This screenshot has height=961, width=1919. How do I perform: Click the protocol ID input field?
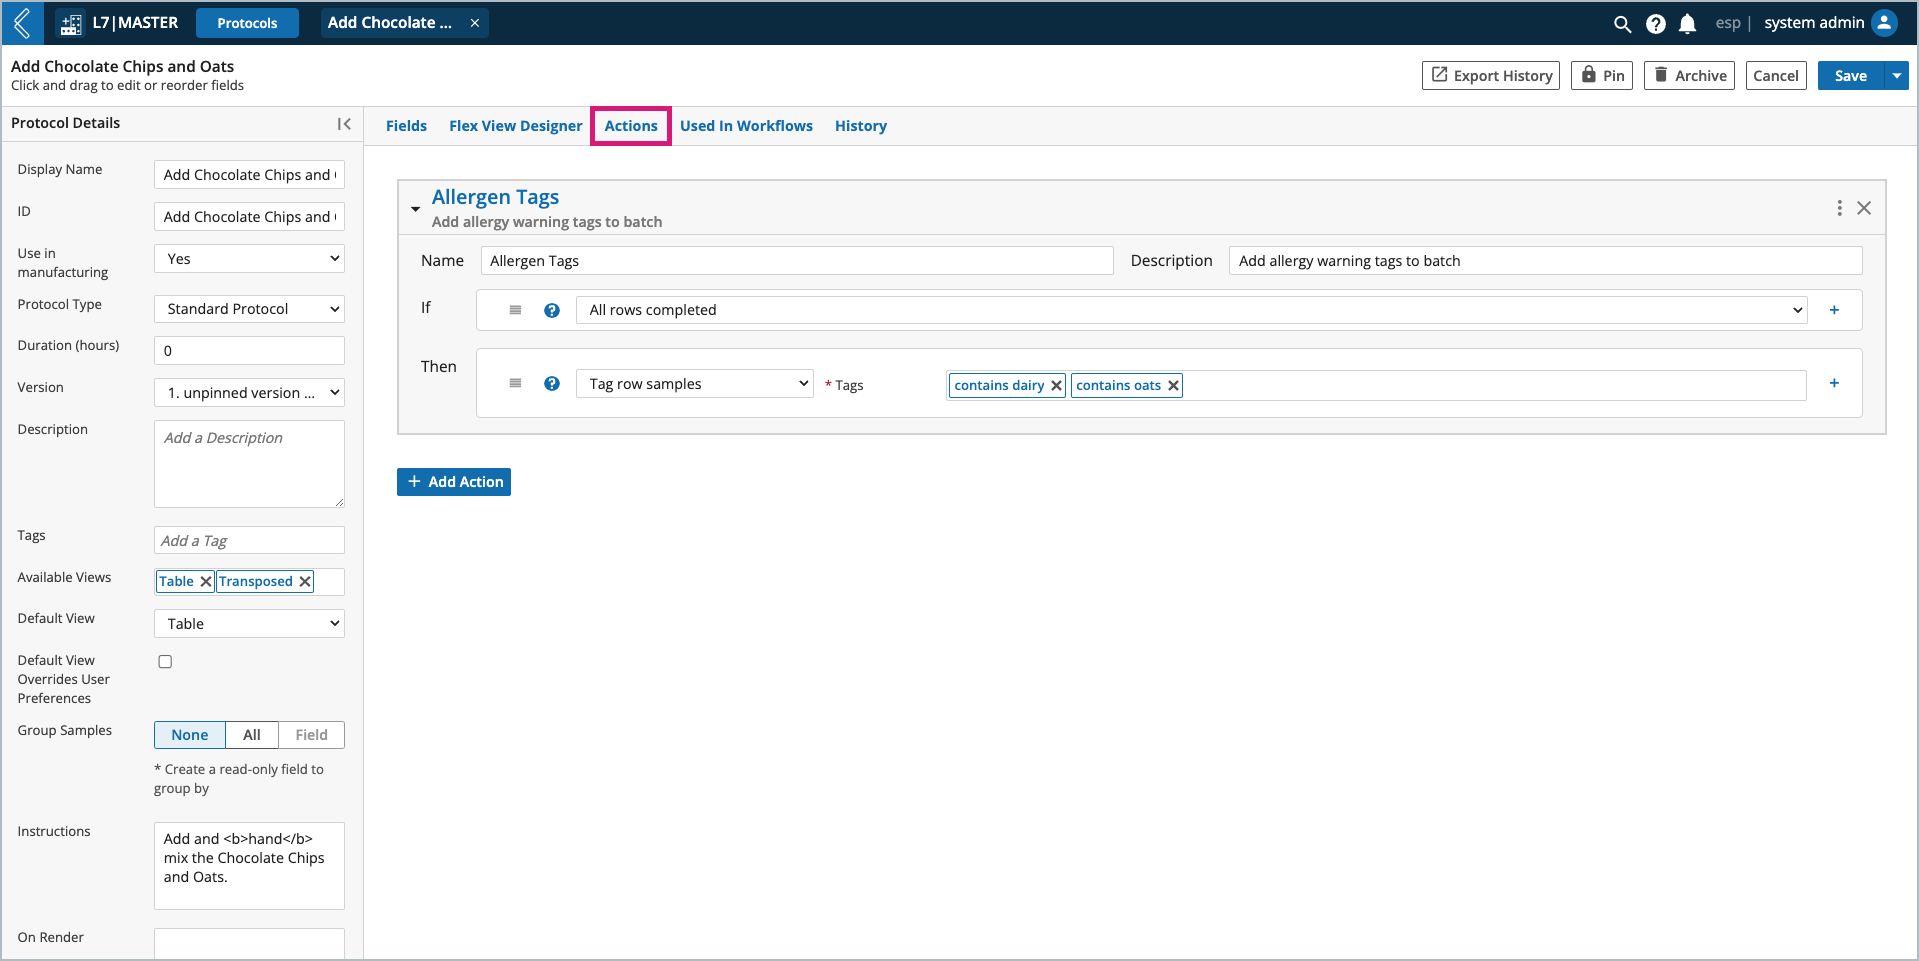(249, 217)
